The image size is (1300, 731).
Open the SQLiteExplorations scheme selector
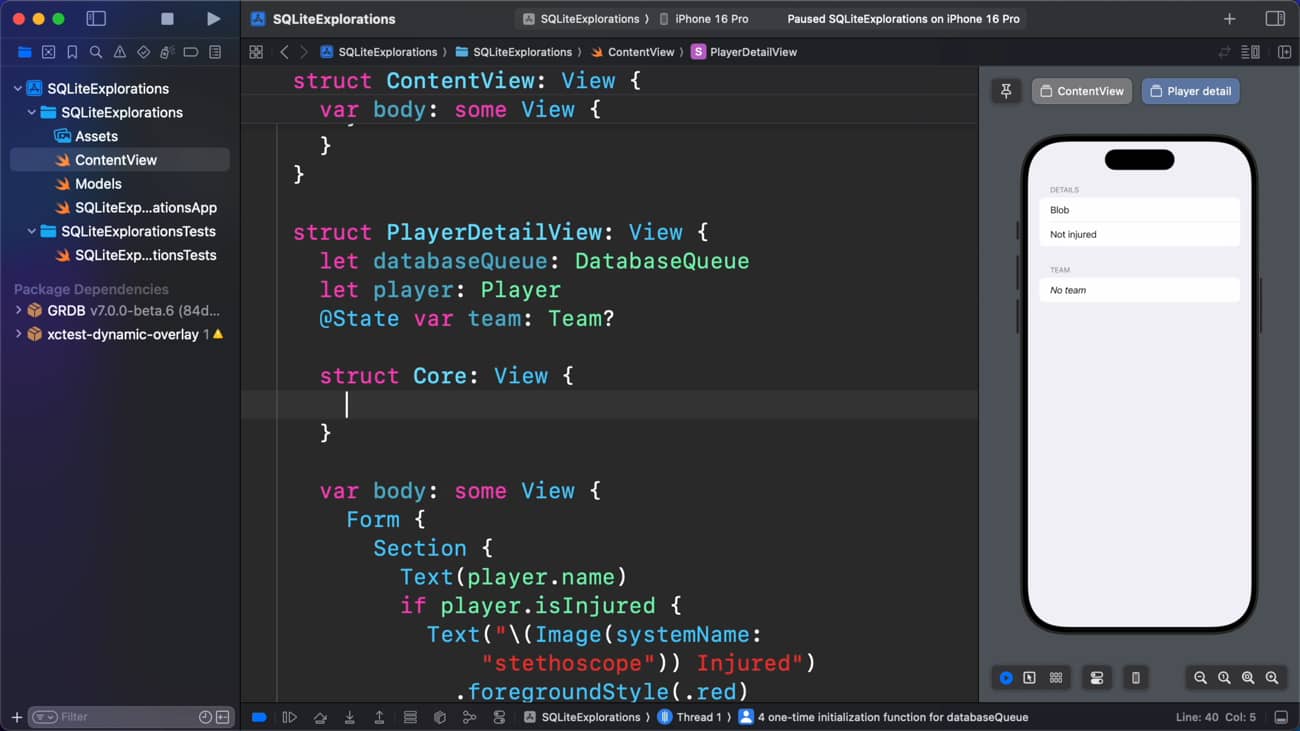tap(582, 19)
